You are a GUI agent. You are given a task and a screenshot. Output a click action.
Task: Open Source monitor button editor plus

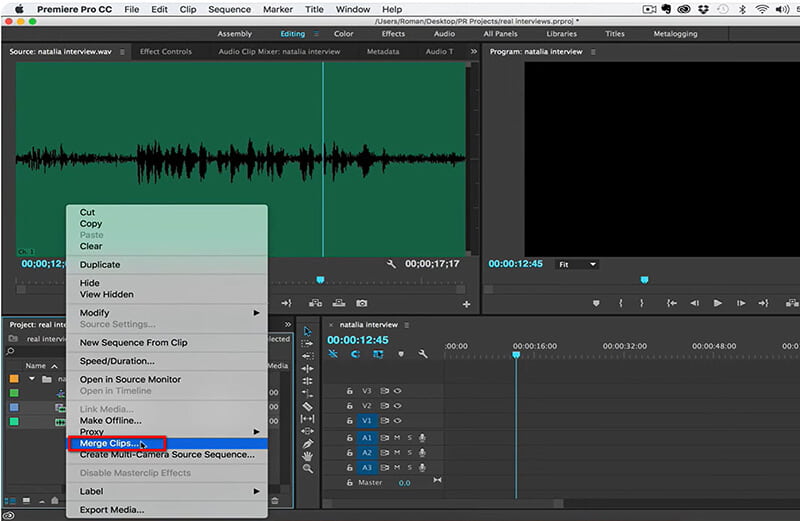click(466, 304)
